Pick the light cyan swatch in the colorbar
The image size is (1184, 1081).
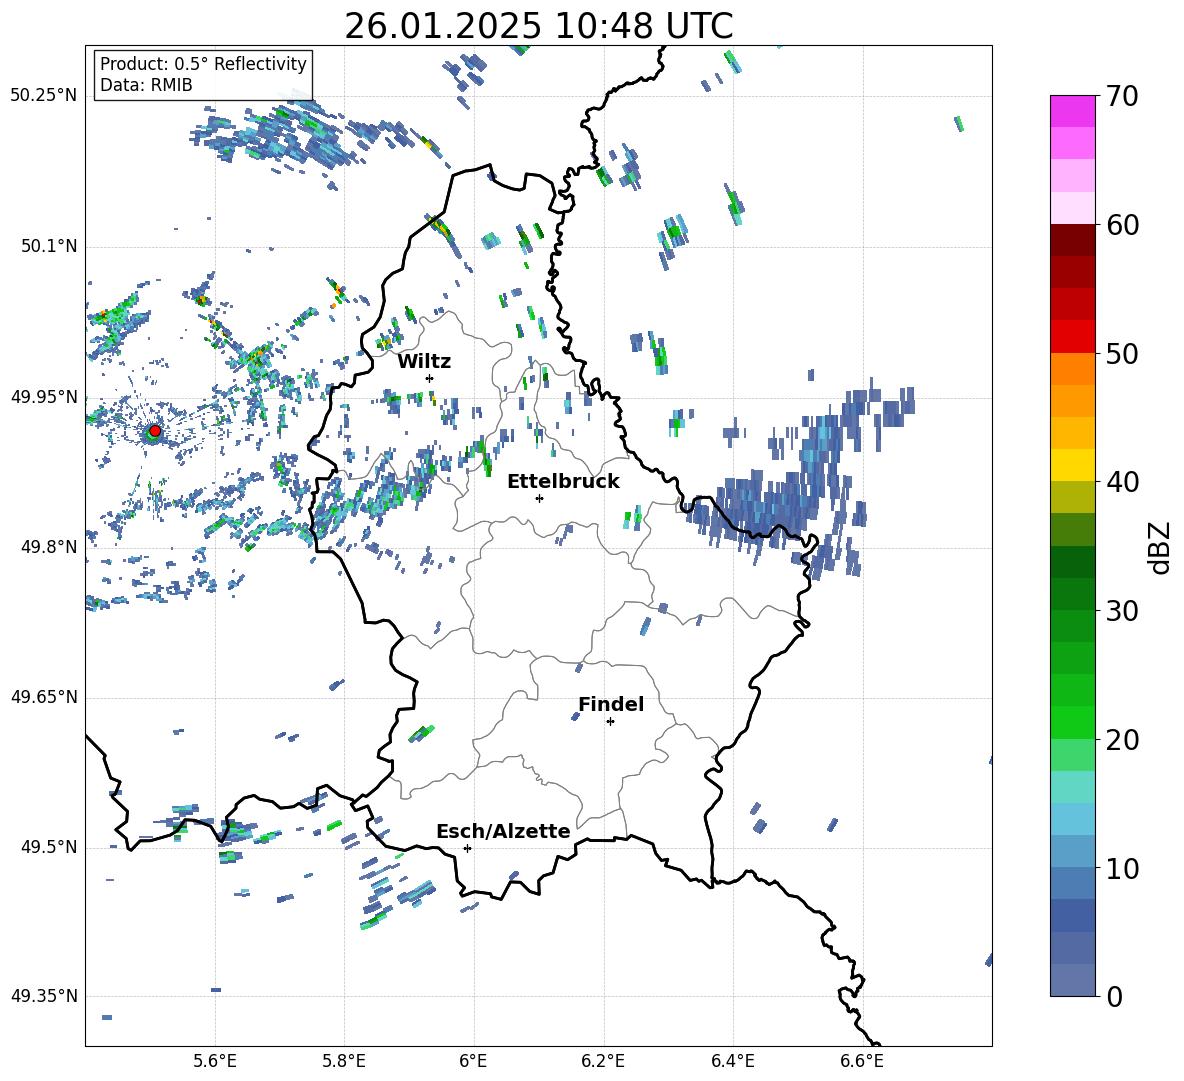coord(1072,787)
